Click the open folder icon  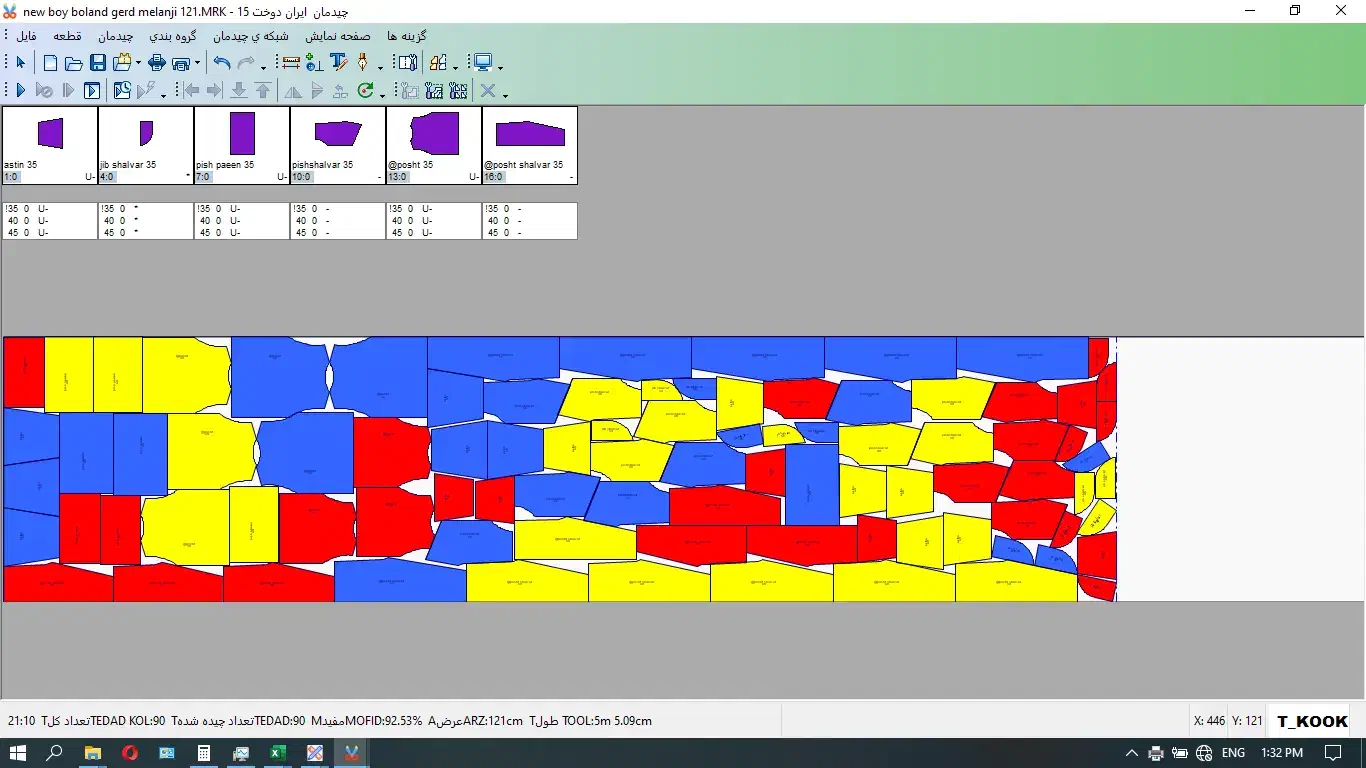[74, 63]
